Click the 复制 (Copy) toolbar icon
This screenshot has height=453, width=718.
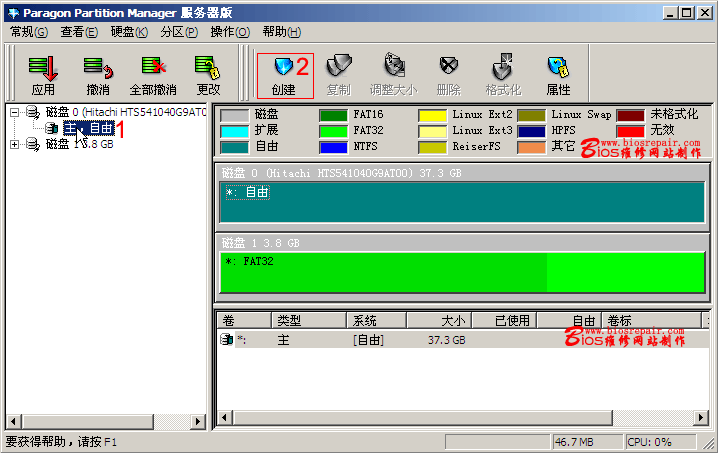[x=339, y=74]
